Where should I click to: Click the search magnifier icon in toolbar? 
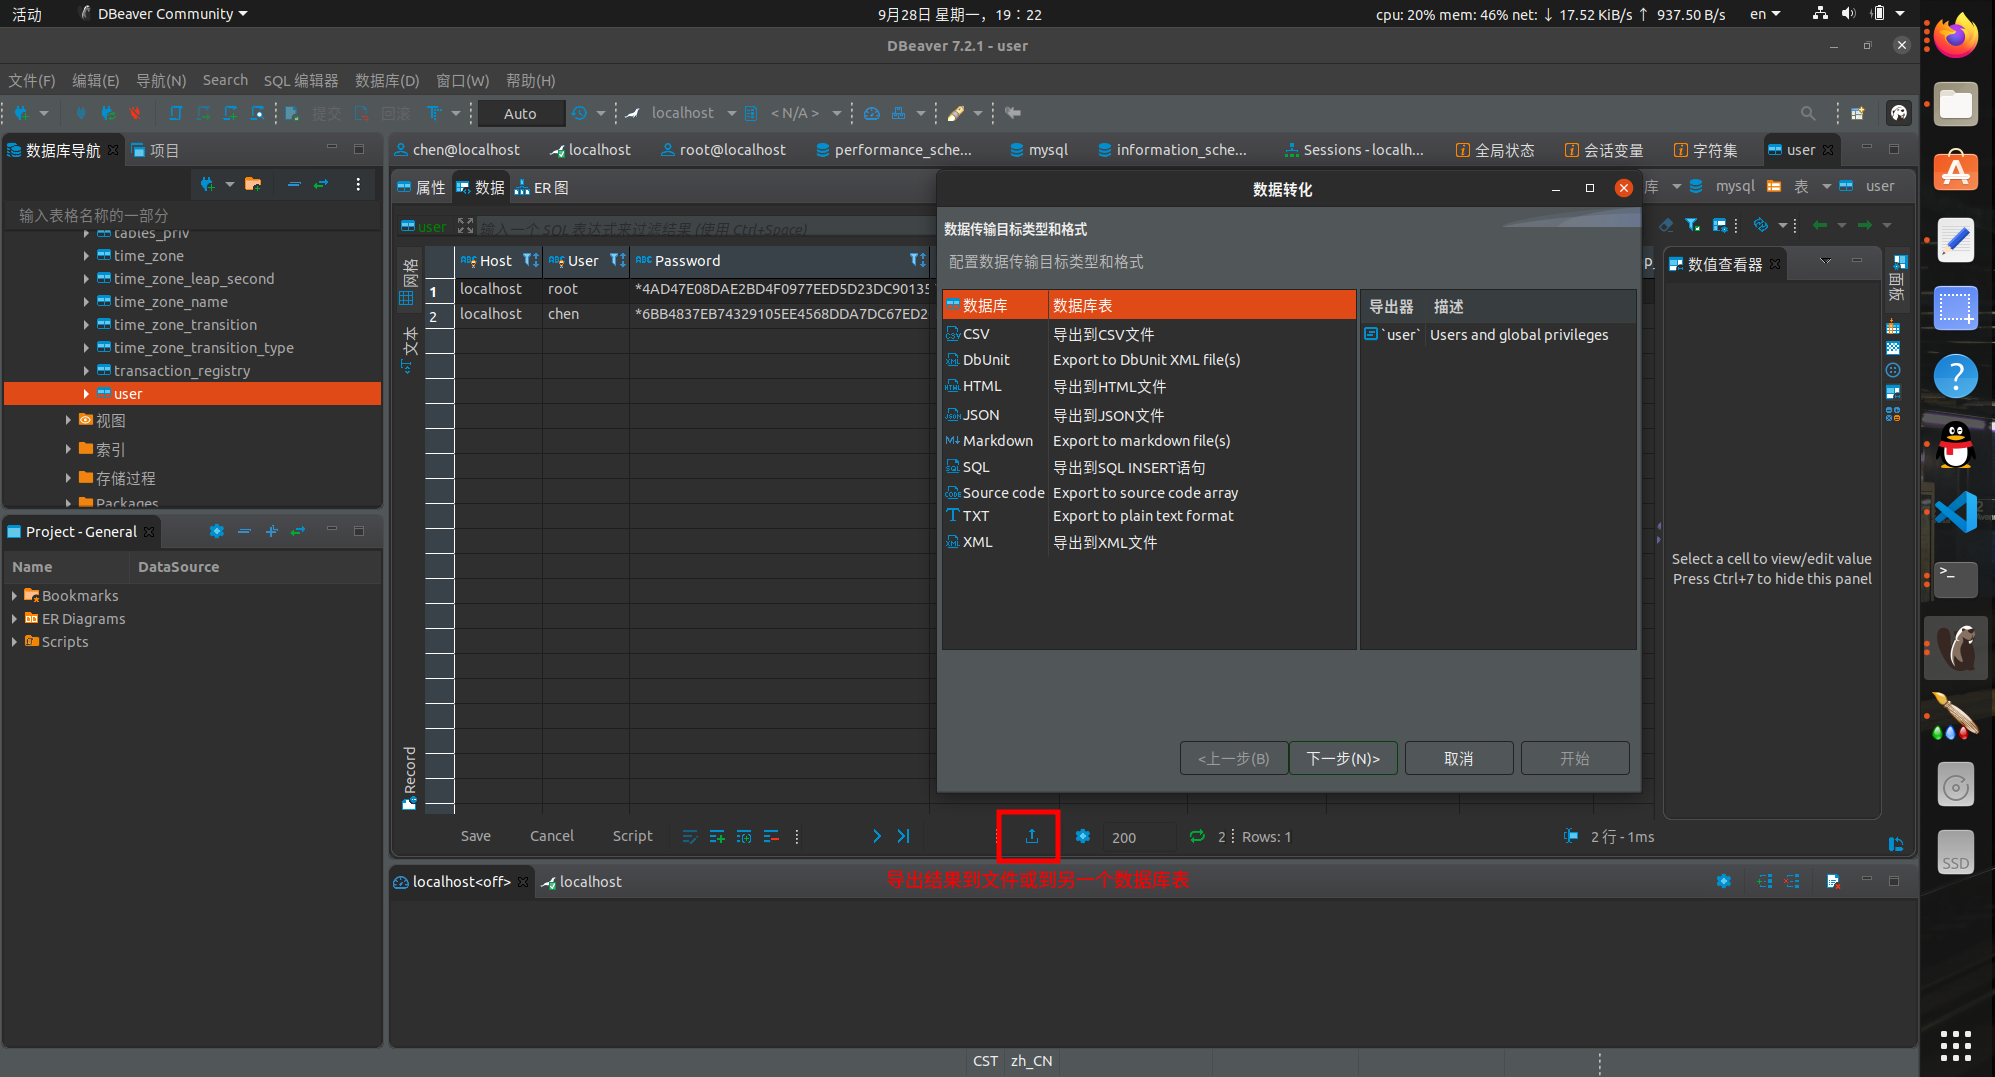tap(1808, 113)
